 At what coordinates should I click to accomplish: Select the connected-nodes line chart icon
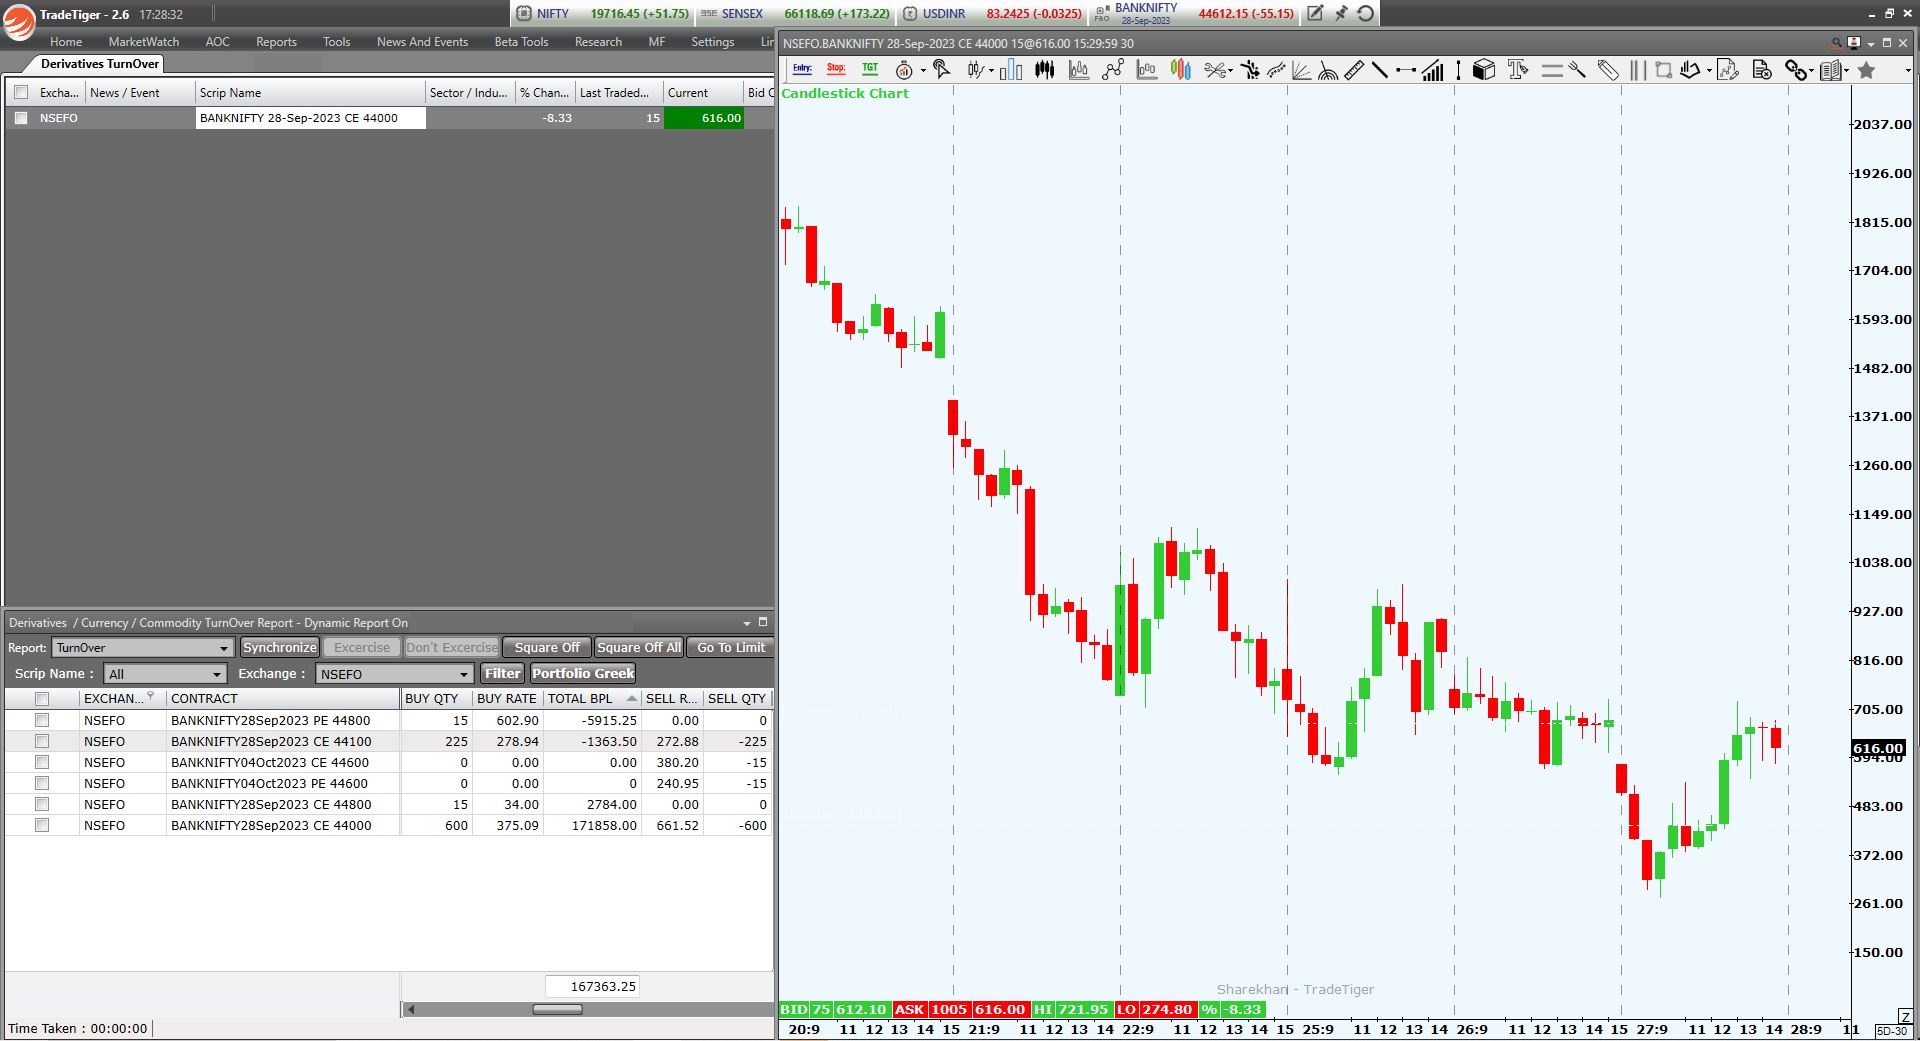[1113, 70]
